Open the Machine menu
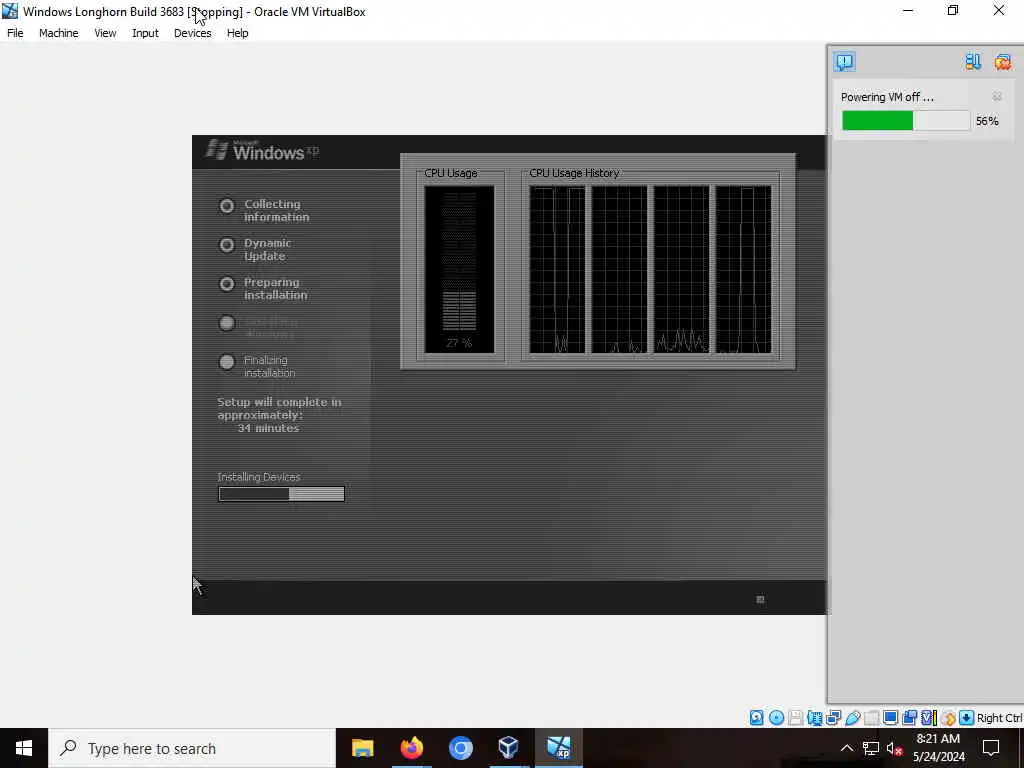 (x=59, y=33)
